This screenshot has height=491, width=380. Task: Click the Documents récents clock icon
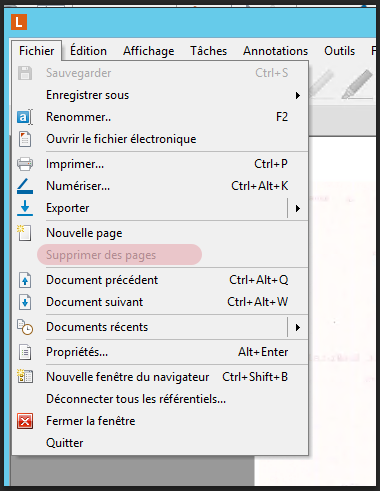pyautogui.click(x=25, y=327)
